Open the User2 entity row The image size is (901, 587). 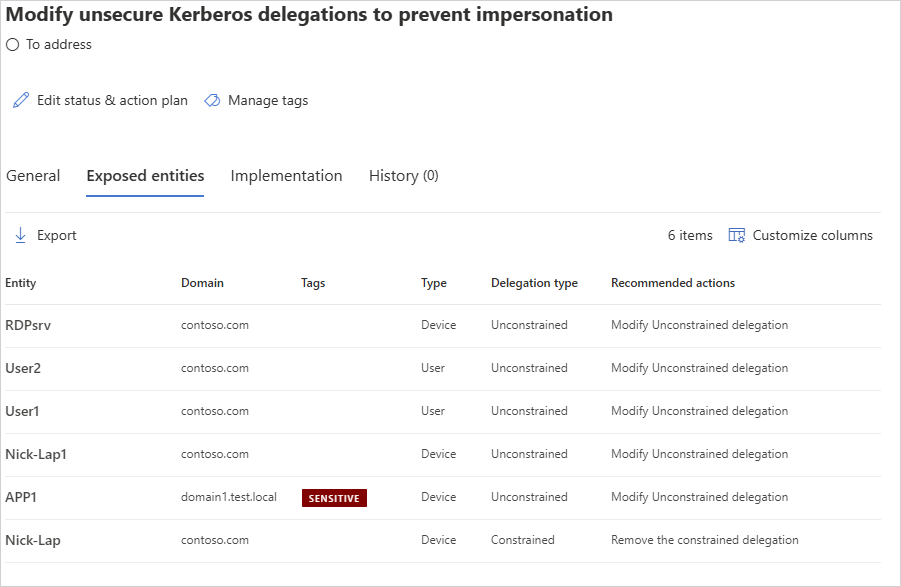point(23,368)
